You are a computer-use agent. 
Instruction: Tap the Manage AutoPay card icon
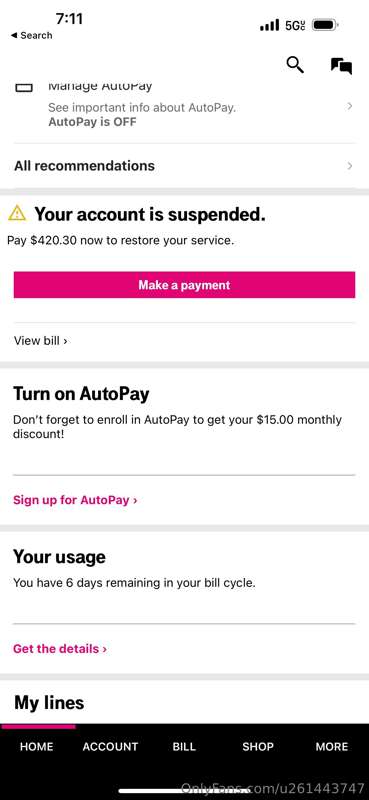pyautogui.click(x=24, y=87)
